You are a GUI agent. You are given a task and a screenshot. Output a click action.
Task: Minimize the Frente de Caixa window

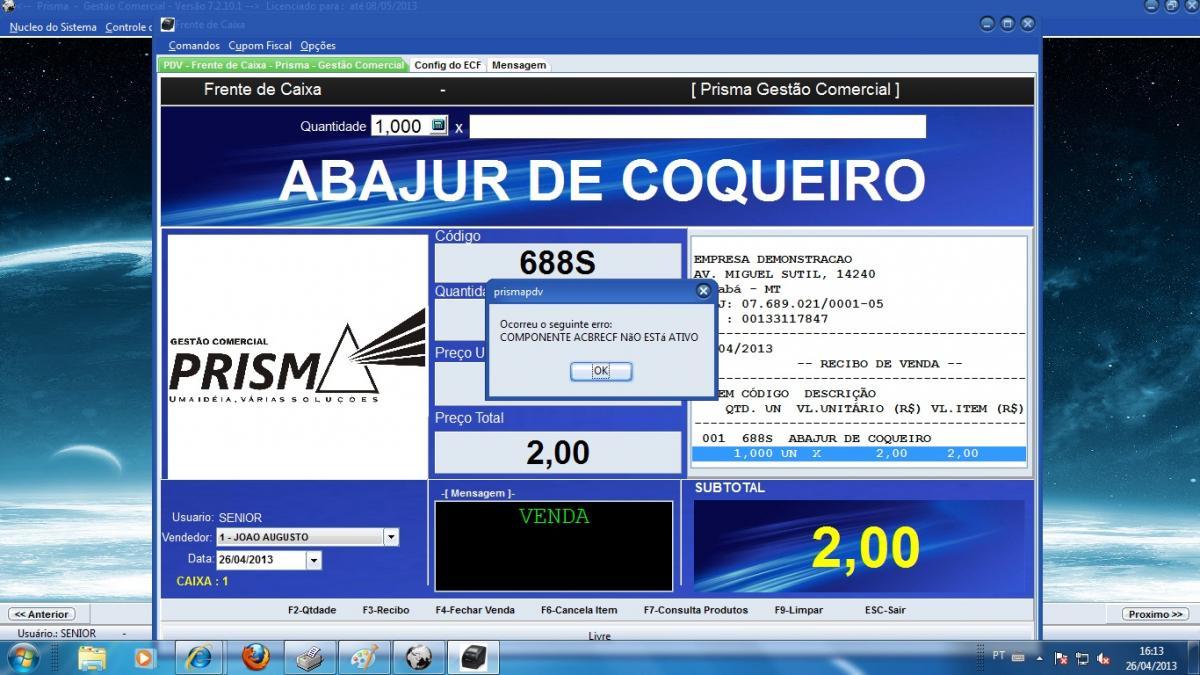pos(987,24)
